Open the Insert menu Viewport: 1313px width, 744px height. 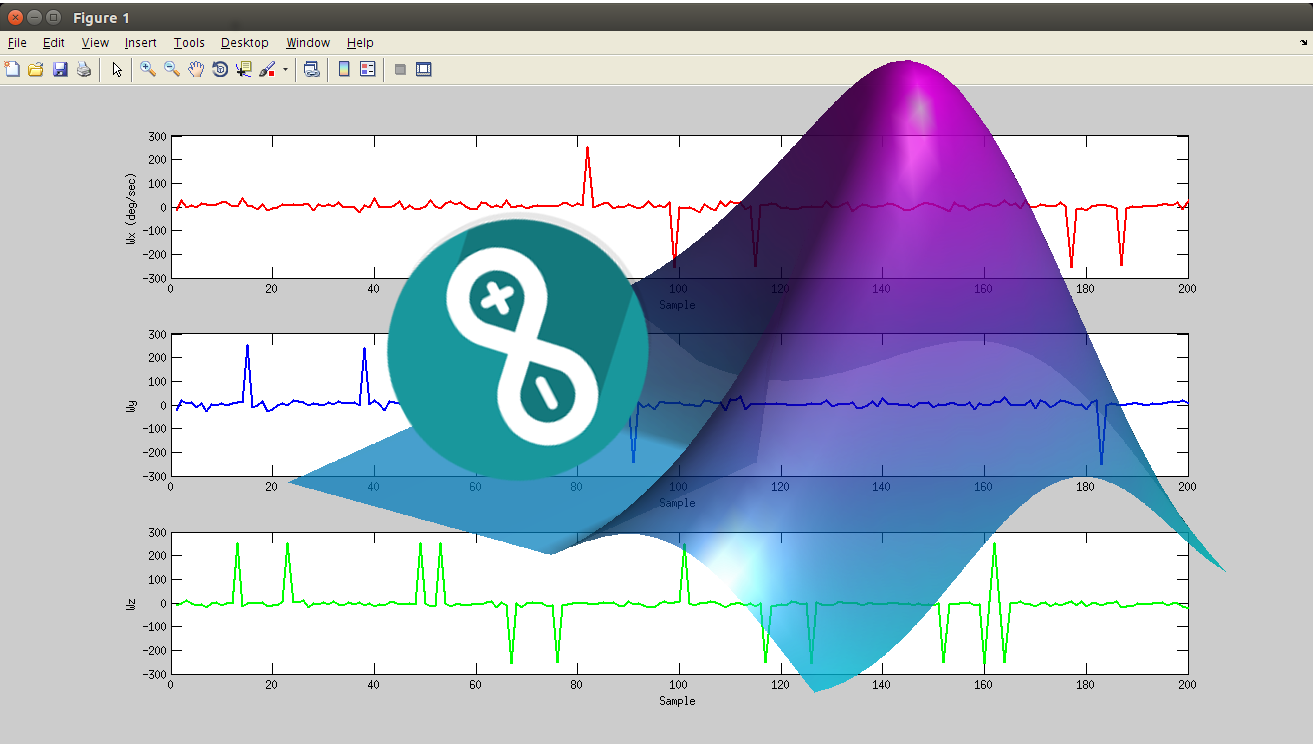(140, 42)
